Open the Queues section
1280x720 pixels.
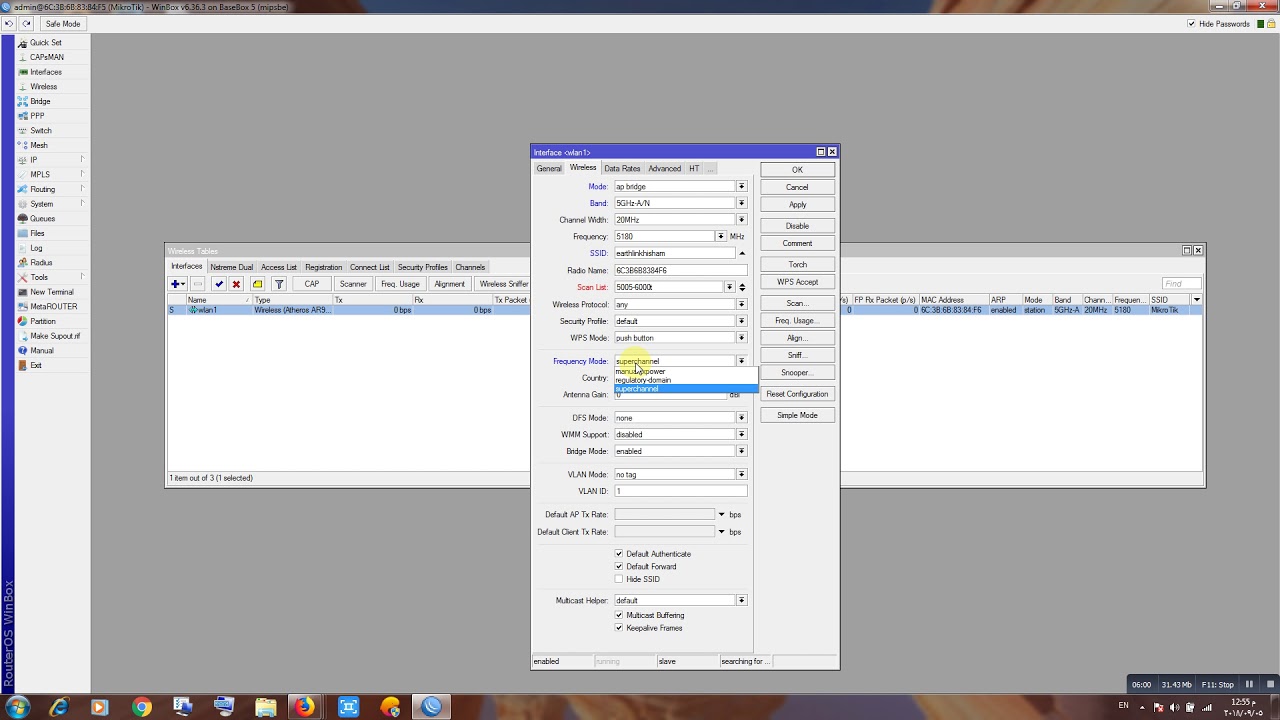pyautogui.click(x=42, y=219)
